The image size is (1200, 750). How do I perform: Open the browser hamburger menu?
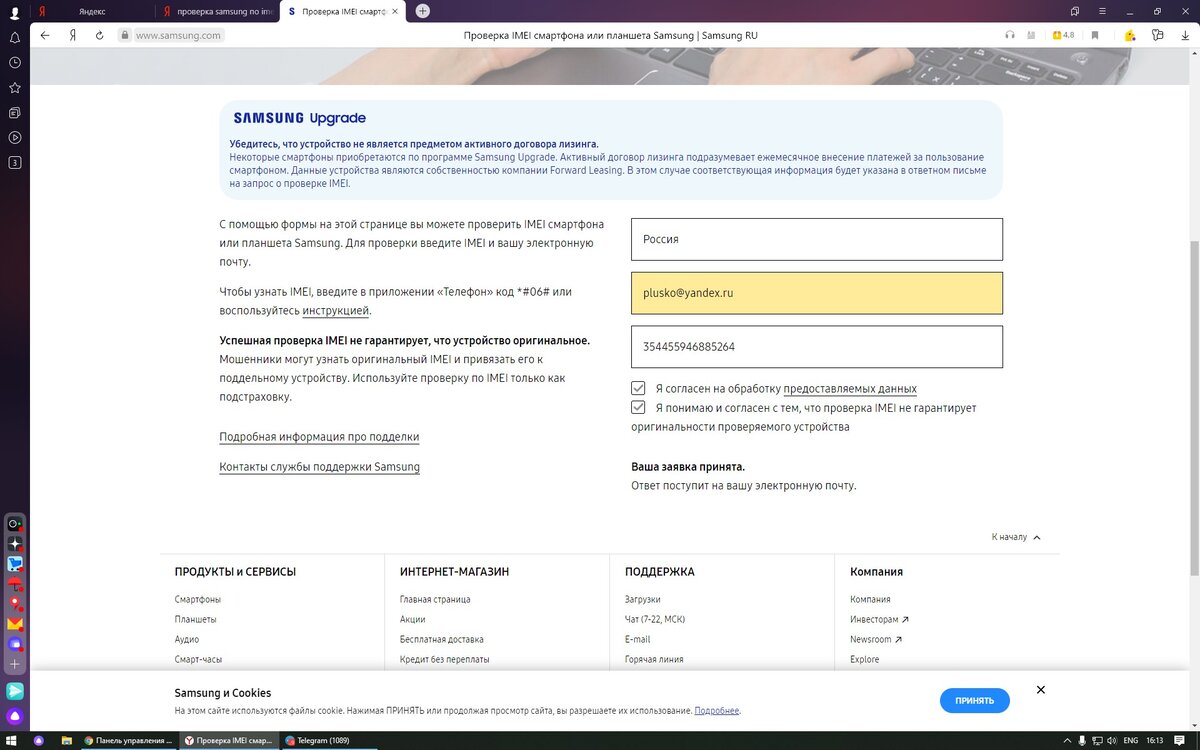tap(1102, 11)
